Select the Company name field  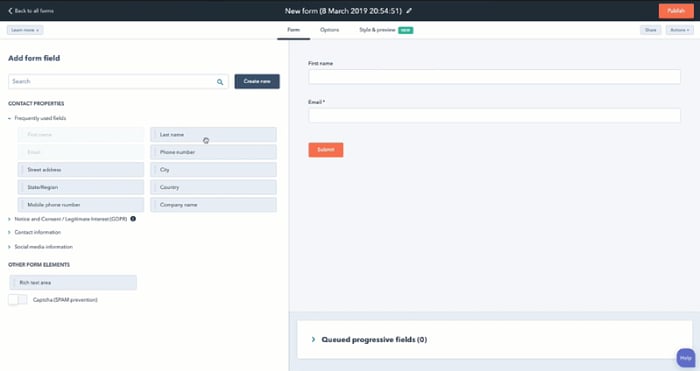213,204
